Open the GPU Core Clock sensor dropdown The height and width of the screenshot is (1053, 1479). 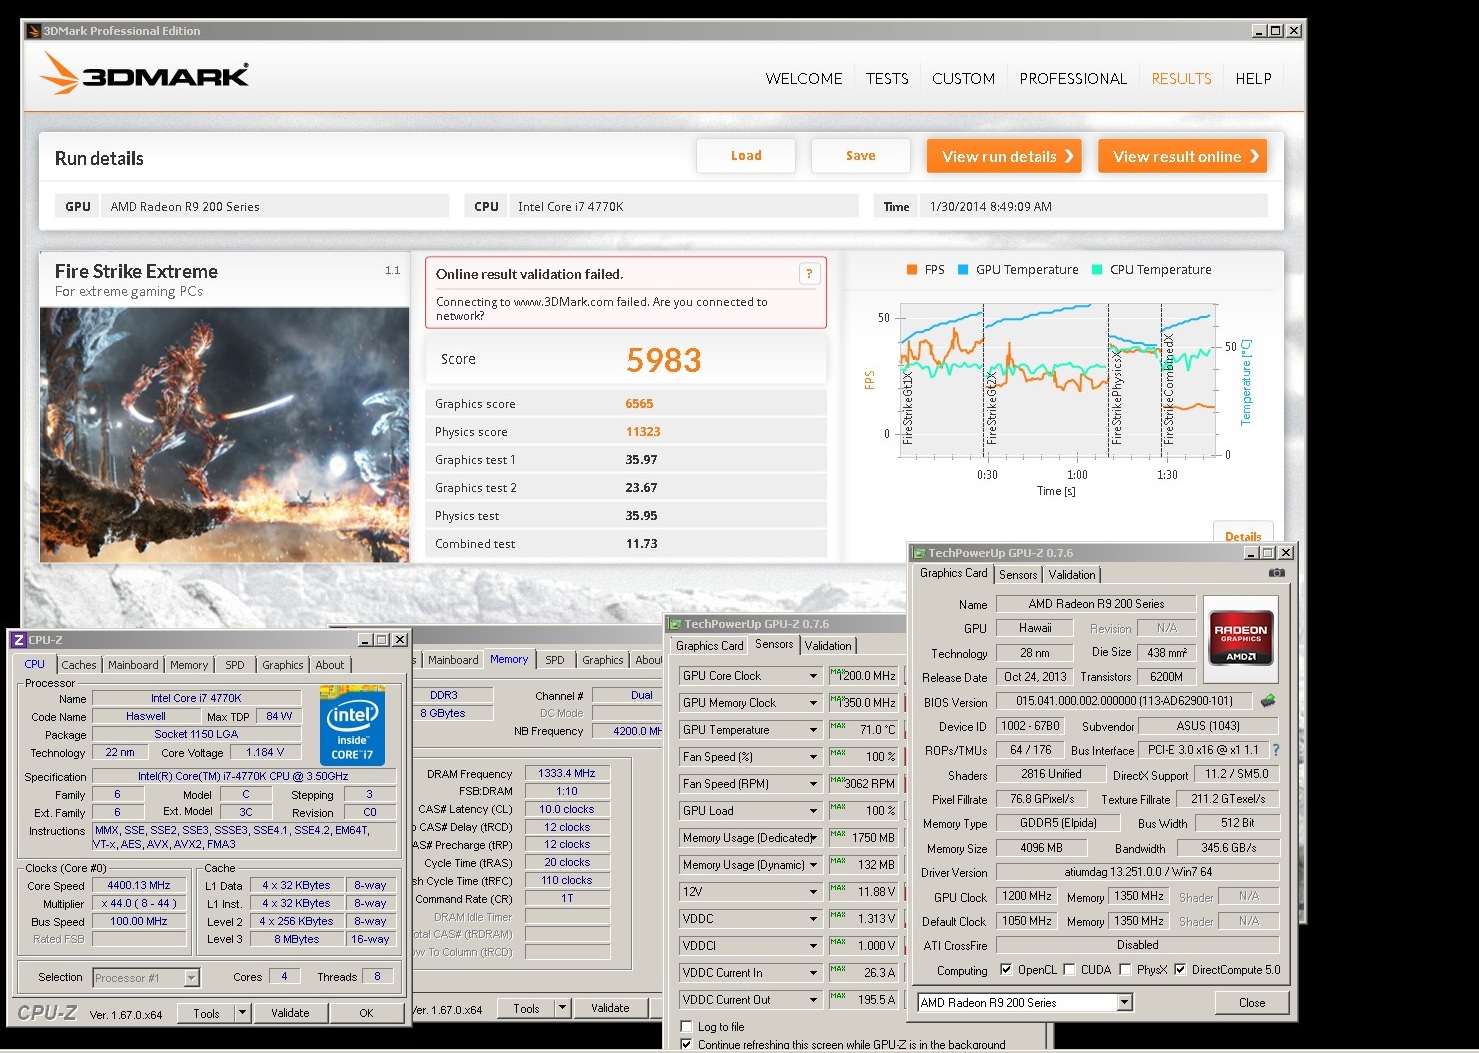pyautogui.click(x=813, y=676)
